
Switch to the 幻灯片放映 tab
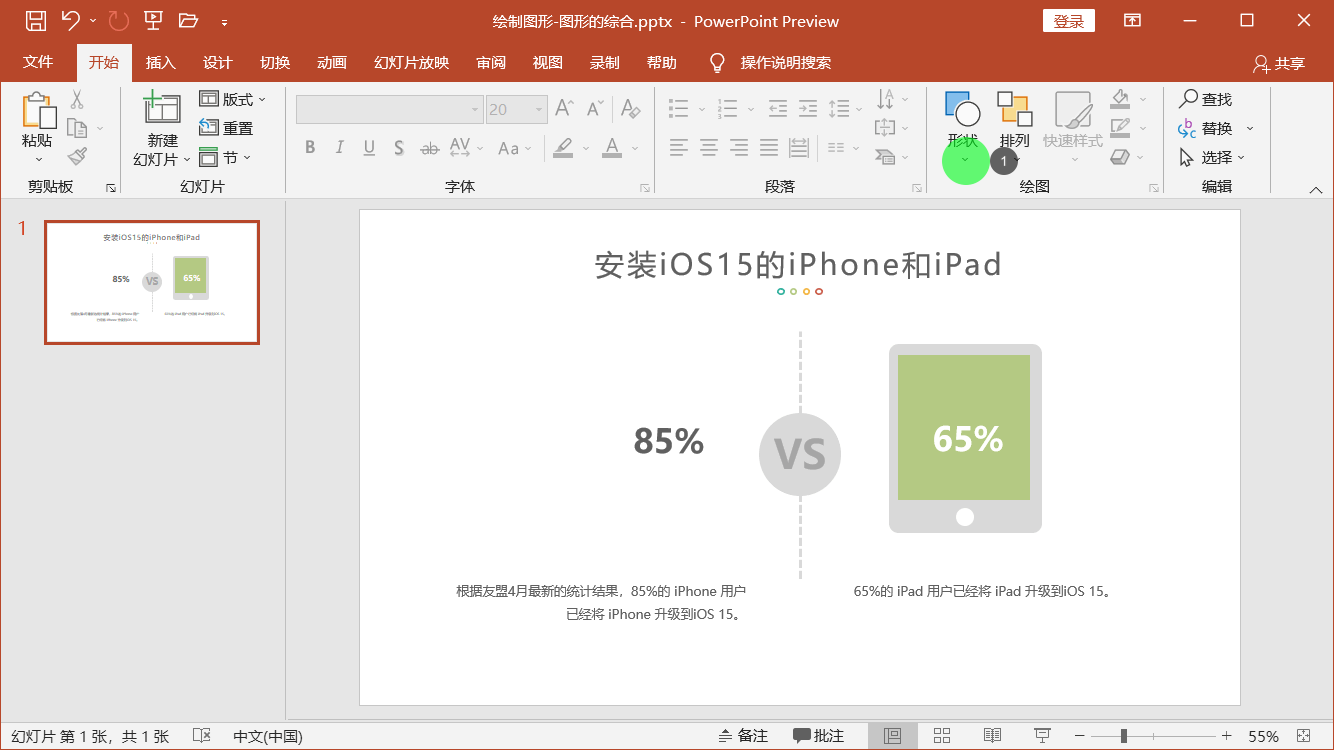(x=412, y=62)
